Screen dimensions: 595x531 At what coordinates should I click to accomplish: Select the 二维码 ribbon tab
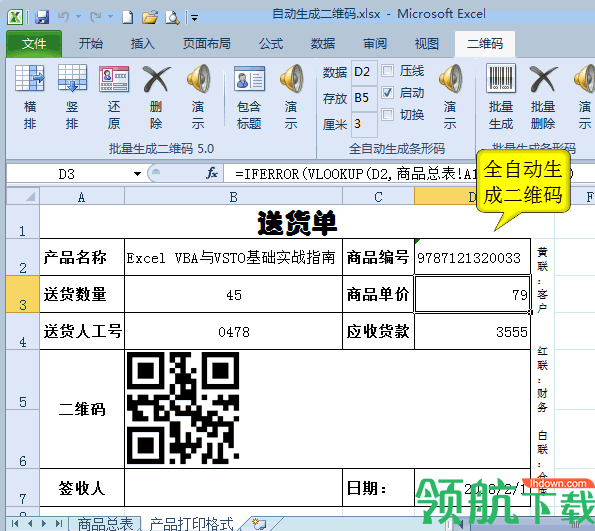click(485, 44)
